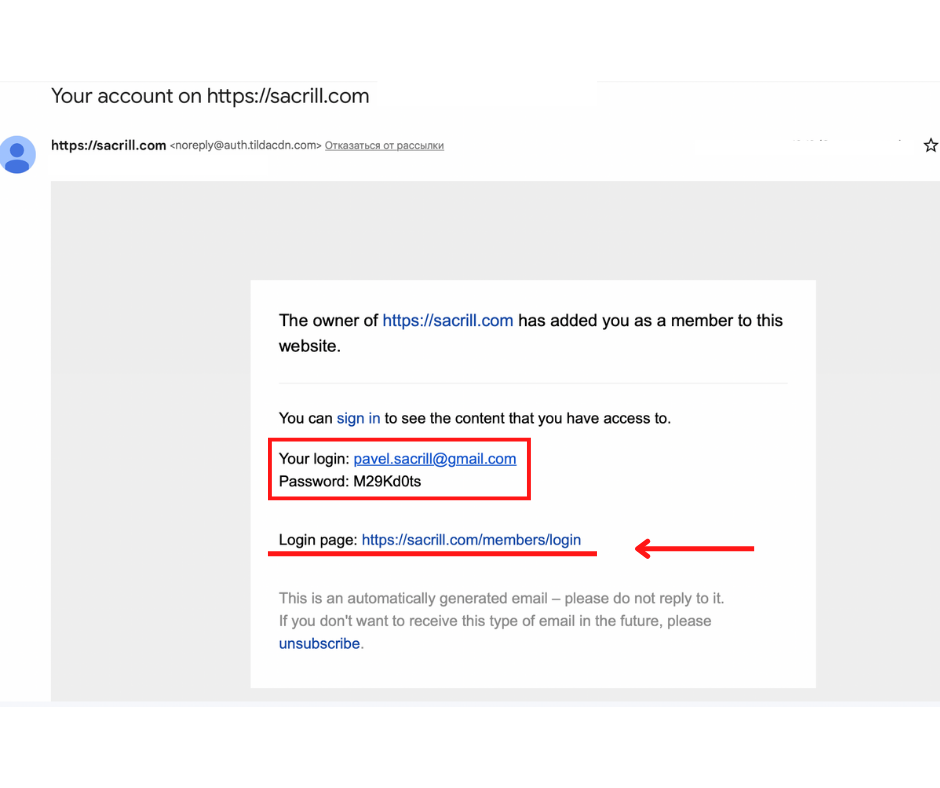Click the noreply@auth.tildacdn.com sender address

pyautogui.click(x=246, y=146)
